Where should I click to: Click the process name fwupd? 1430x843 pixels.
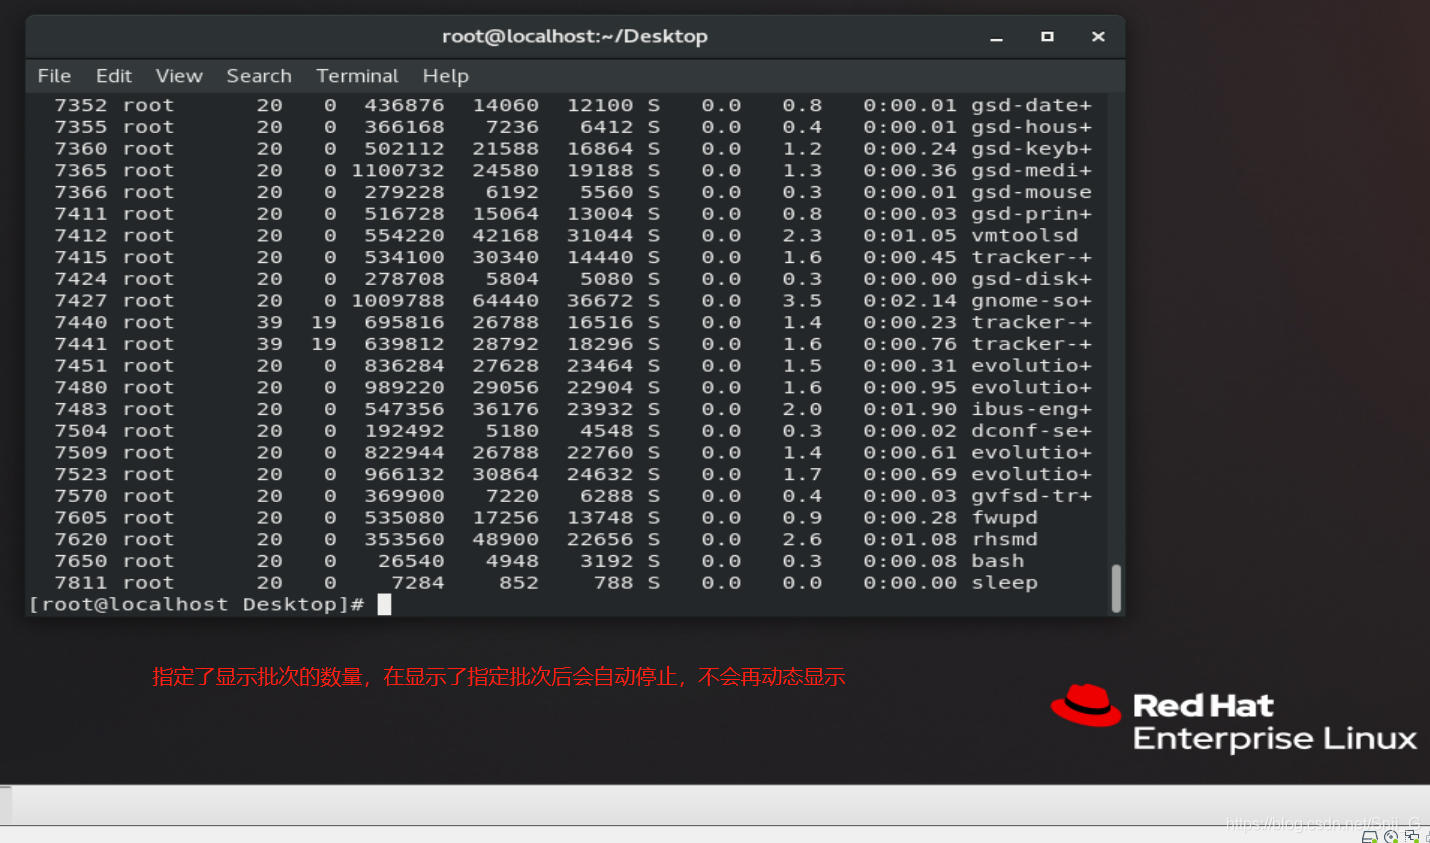[x=1004, y=517]
